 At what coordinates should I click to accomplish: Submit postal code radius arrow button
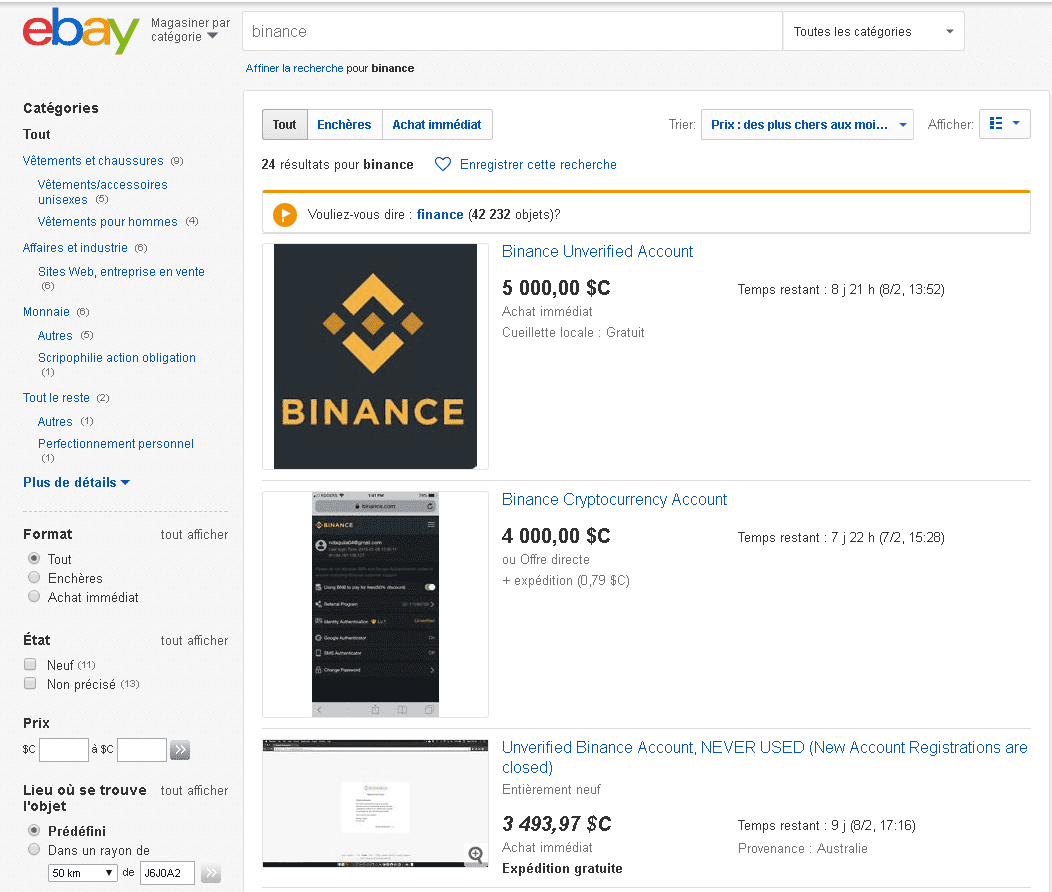click(211, 873)
